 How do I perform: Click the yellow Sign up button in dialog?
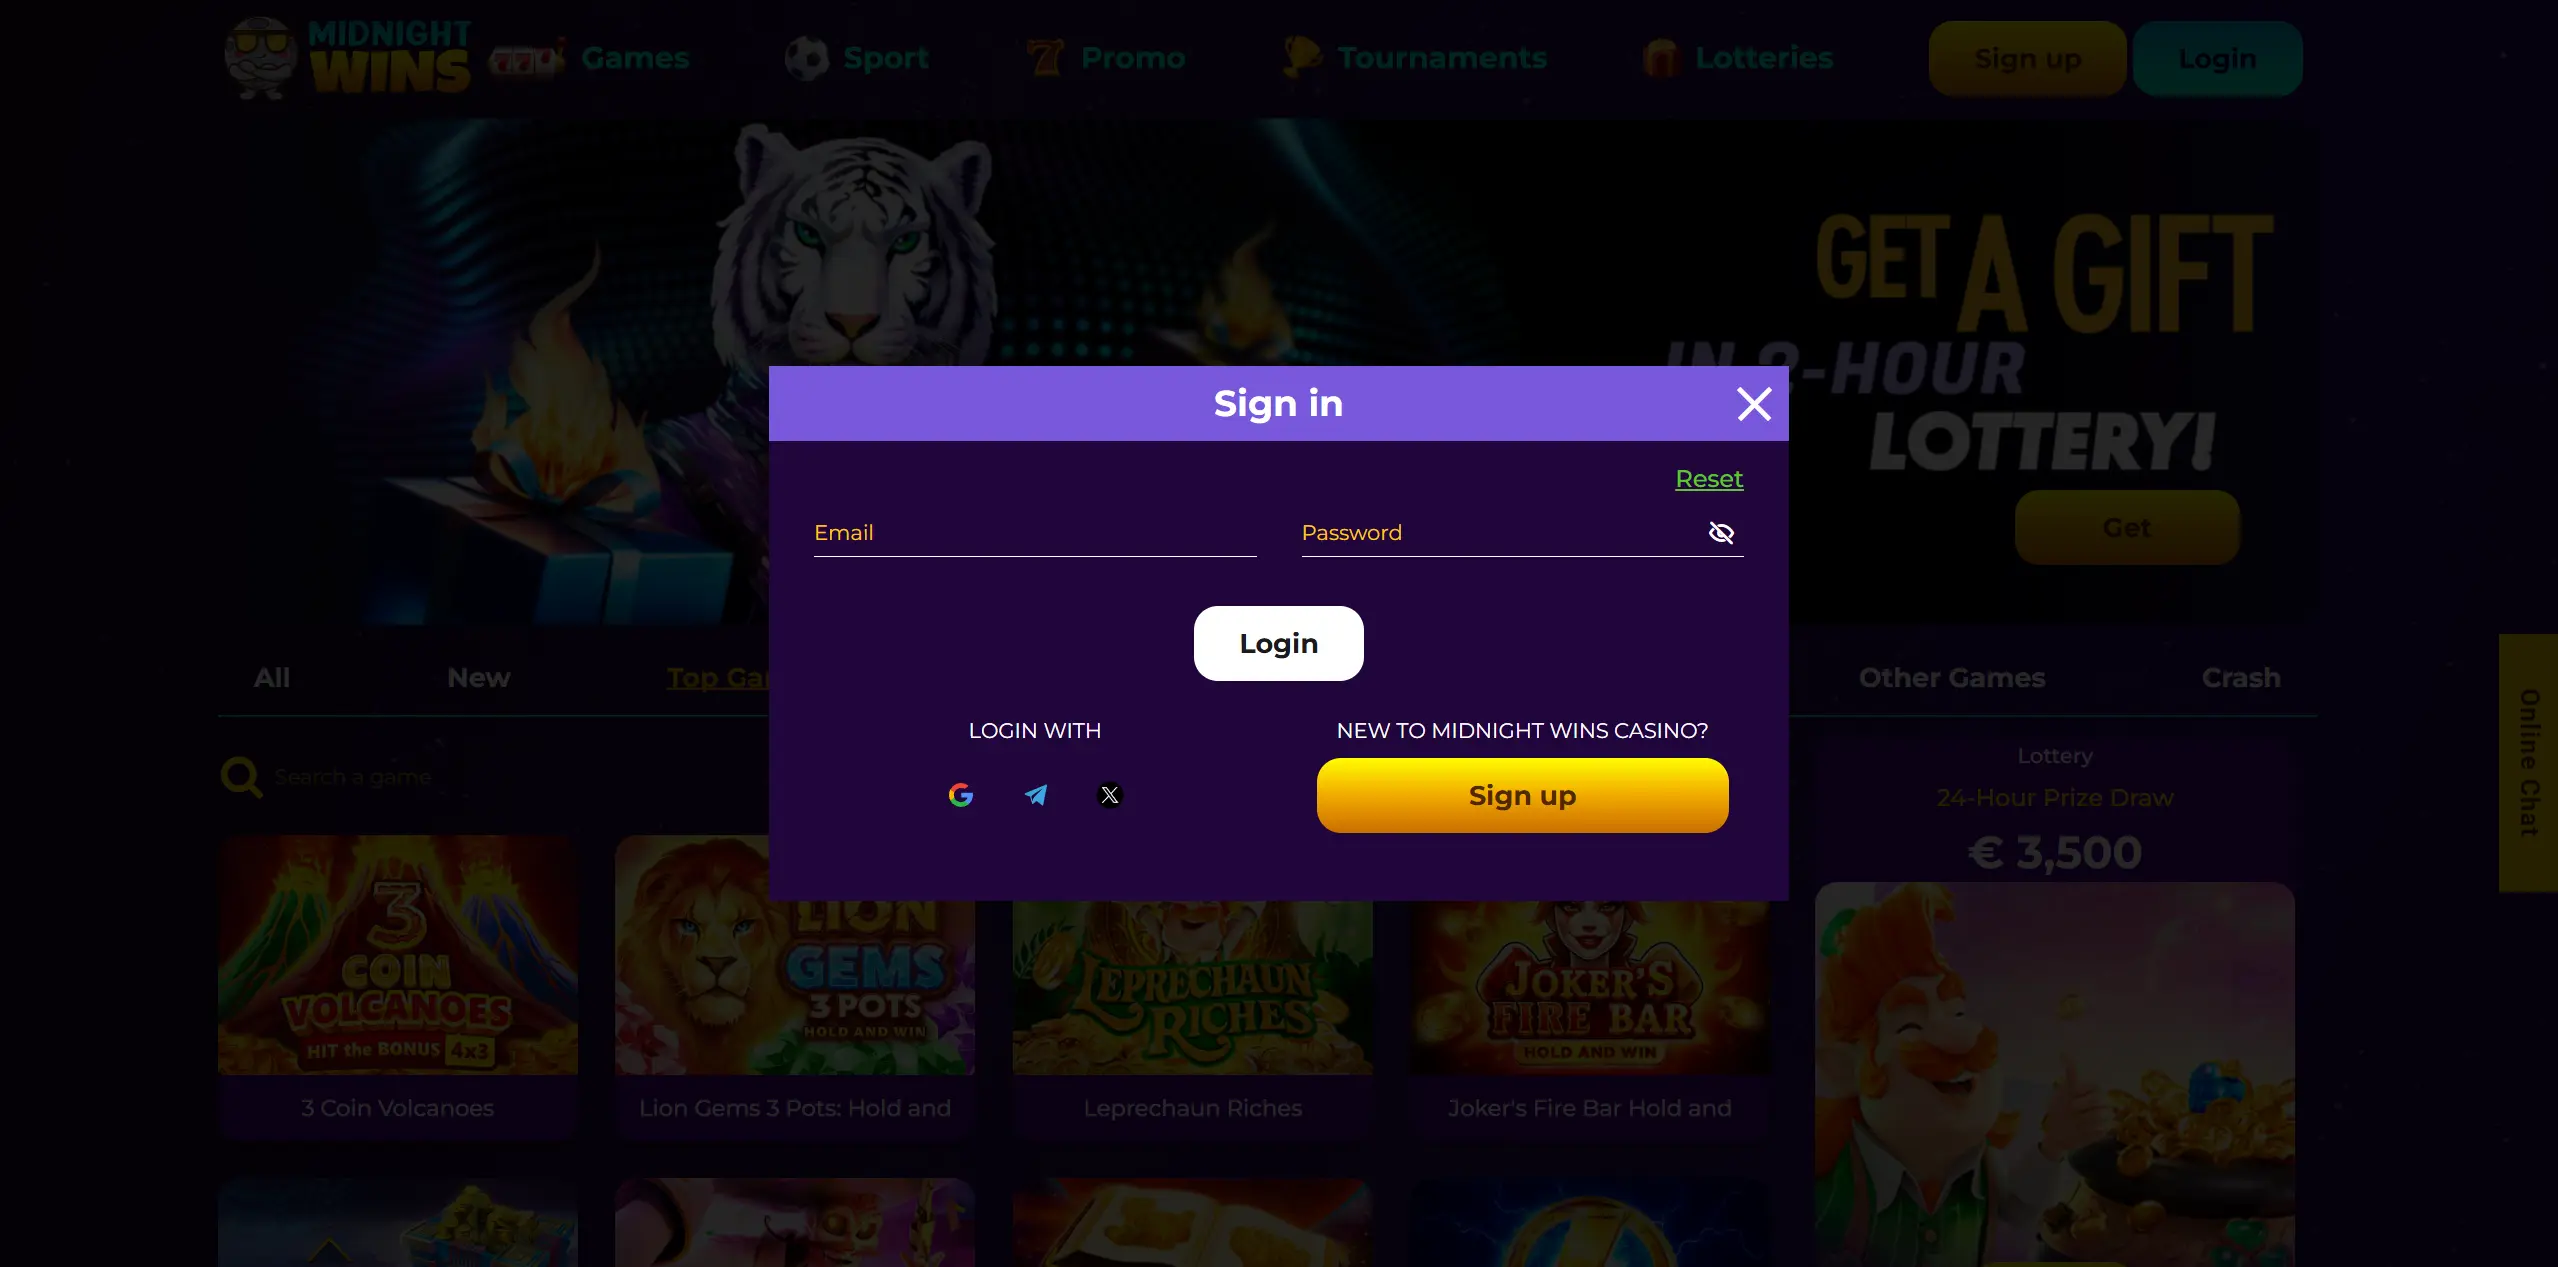point(1522,795)
